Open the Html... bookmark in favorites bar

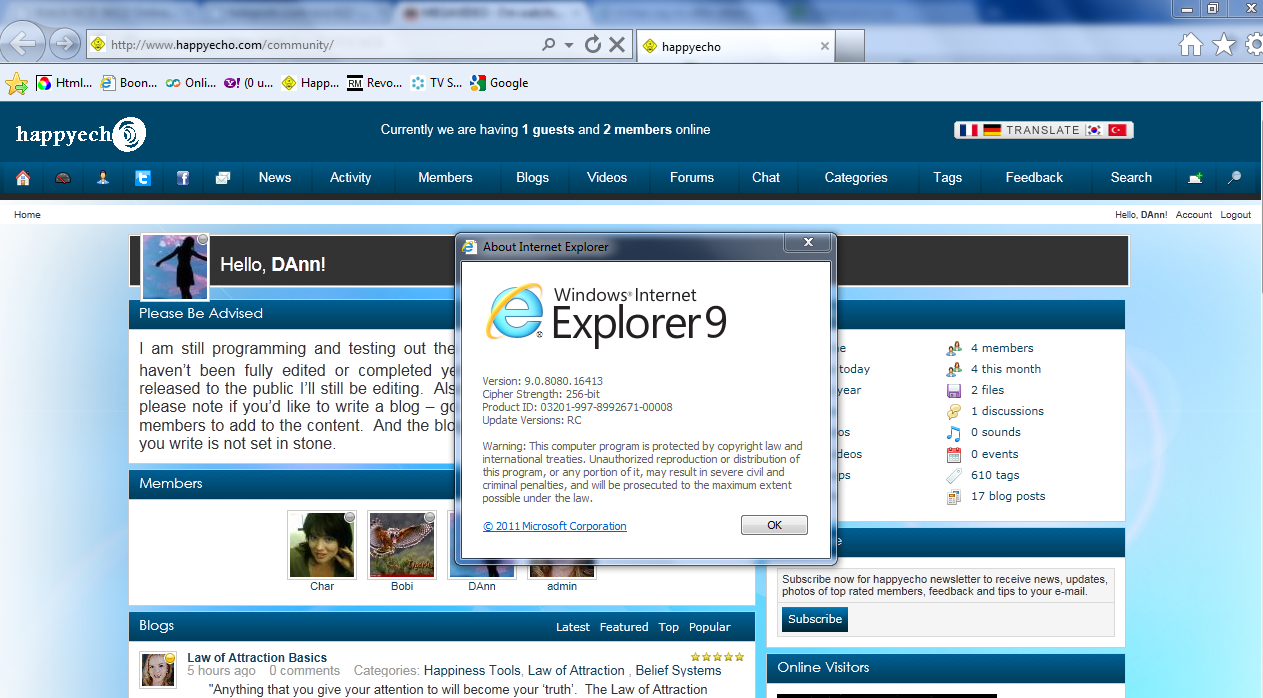click(x=64, y=83)
